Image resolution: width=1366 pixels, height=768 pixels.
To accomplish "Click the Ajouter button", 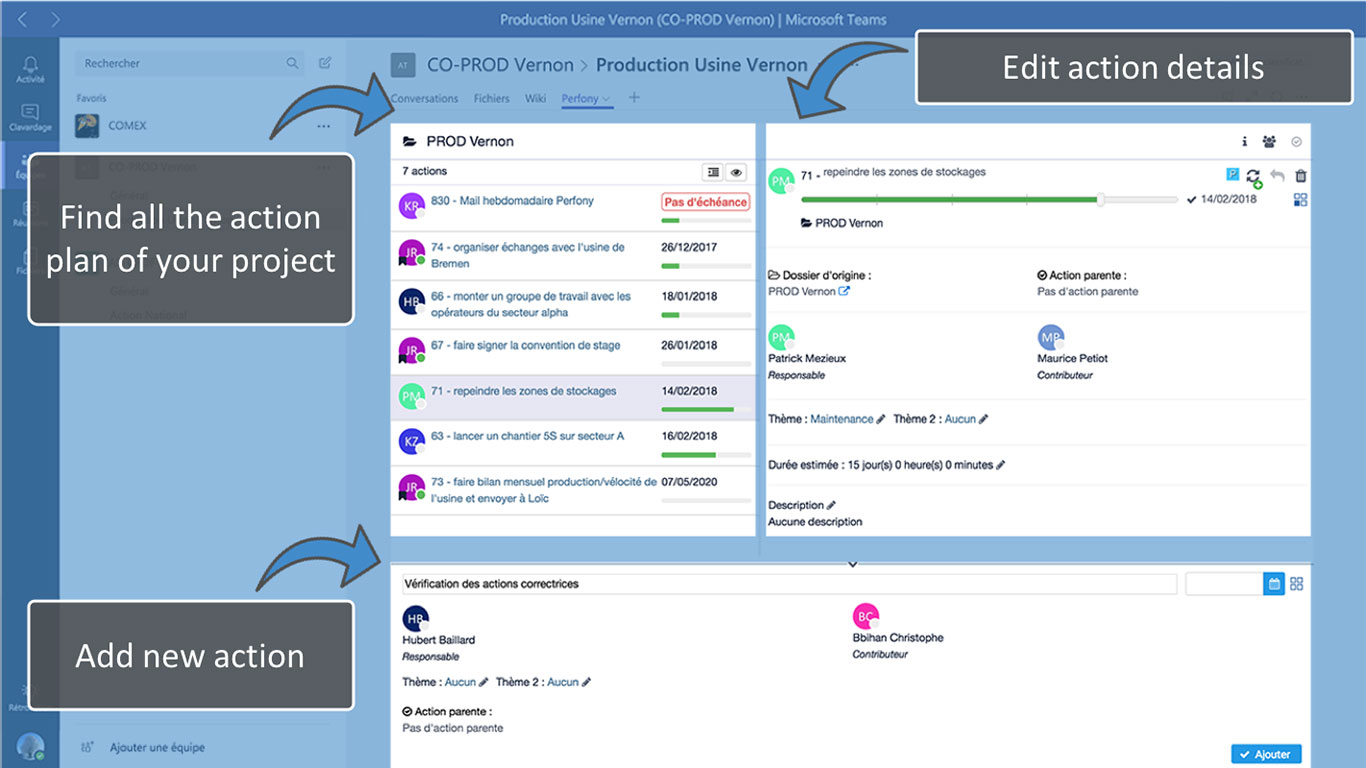I will [x=1266, y=754].
